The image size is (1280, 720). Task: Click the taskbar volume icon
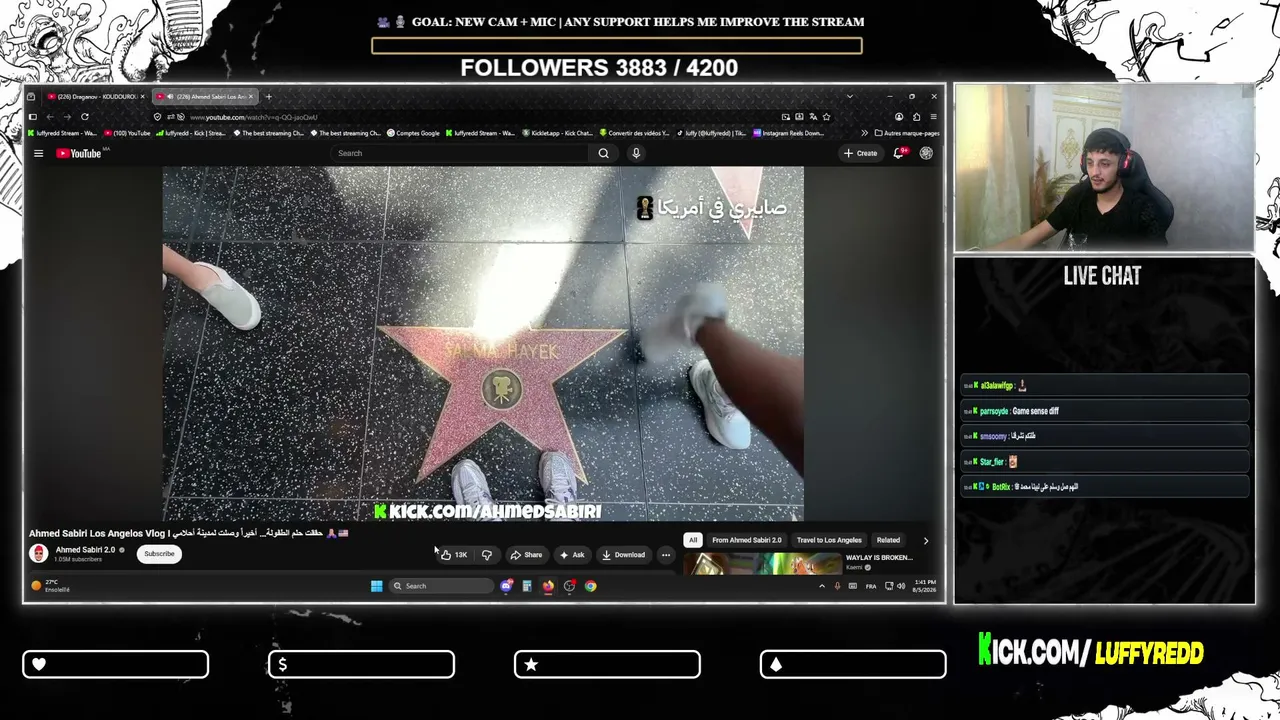click(x=900, y=586)
